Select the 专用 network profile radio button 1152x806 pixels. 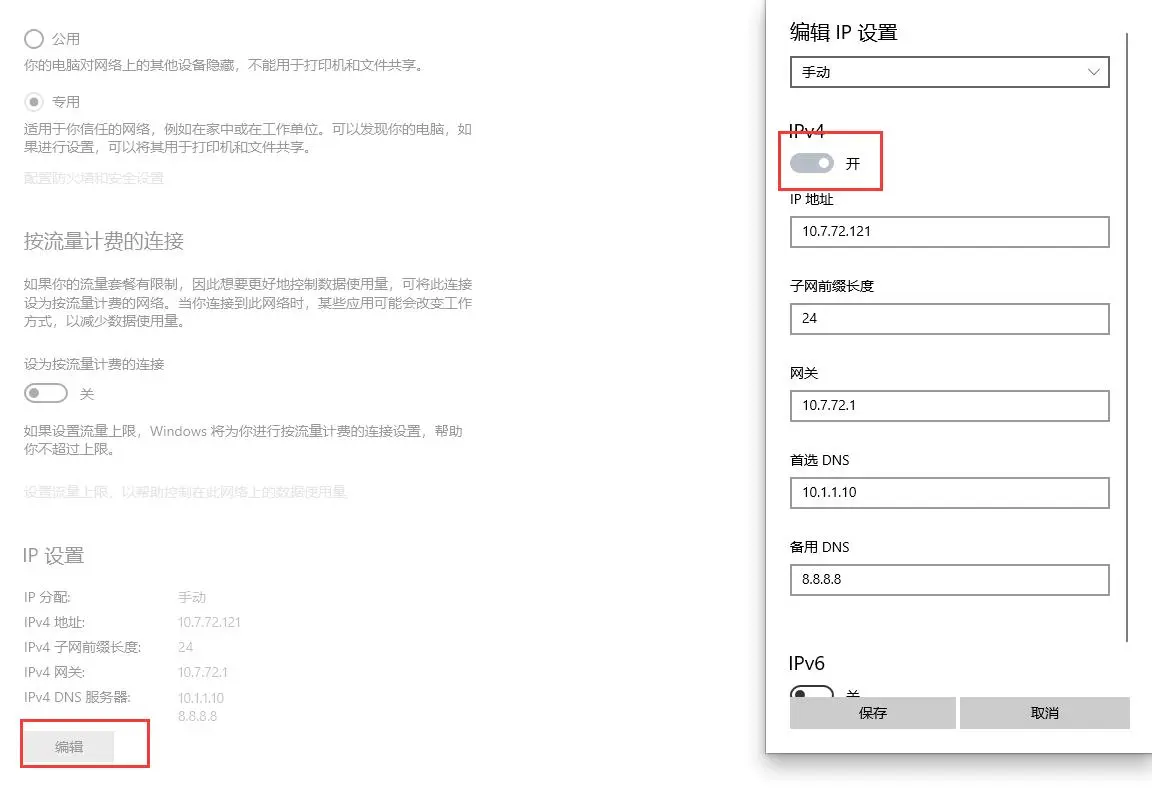34,102
